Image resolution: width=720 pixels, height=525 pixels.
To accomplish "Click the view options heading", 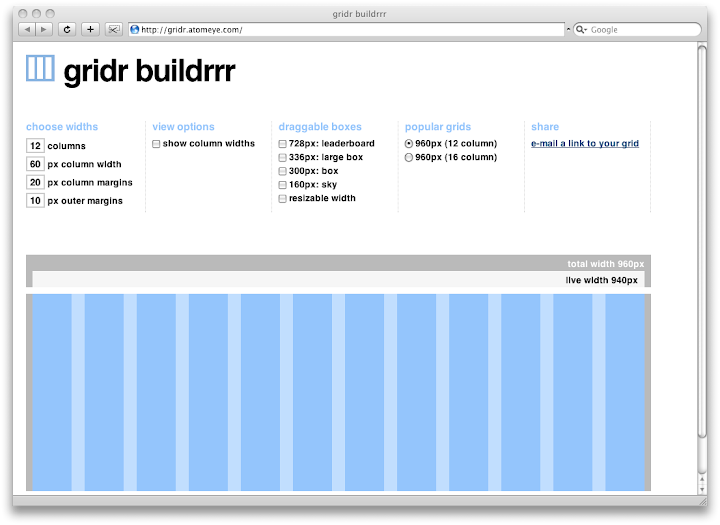I will [x=183, y=127].
